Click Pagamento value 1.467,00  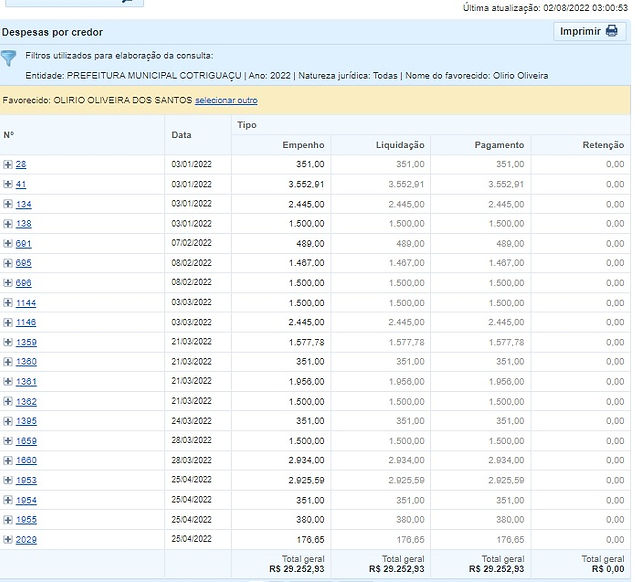coord(507,263)
